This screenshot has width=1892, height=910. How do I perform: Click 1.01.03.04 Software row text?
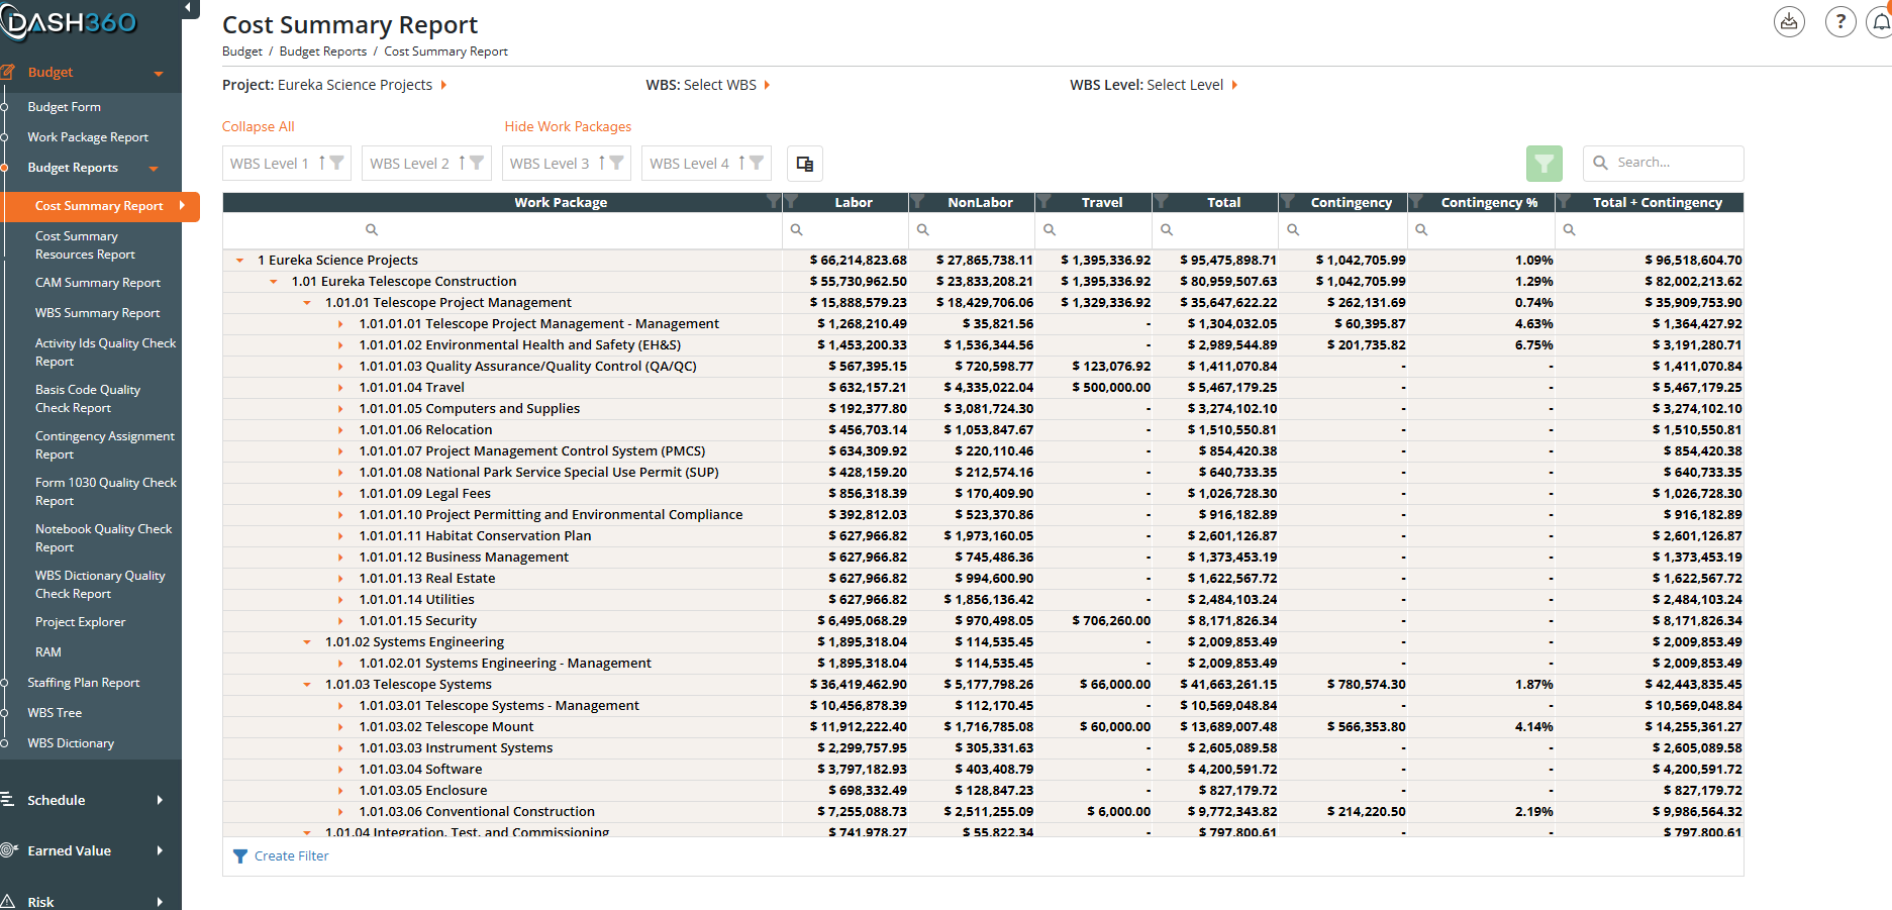(420, 769)
